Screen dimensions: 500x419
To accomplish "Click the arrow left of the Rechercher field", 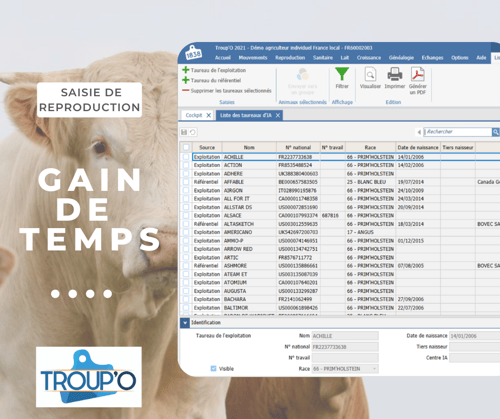I will click(419, 132).
